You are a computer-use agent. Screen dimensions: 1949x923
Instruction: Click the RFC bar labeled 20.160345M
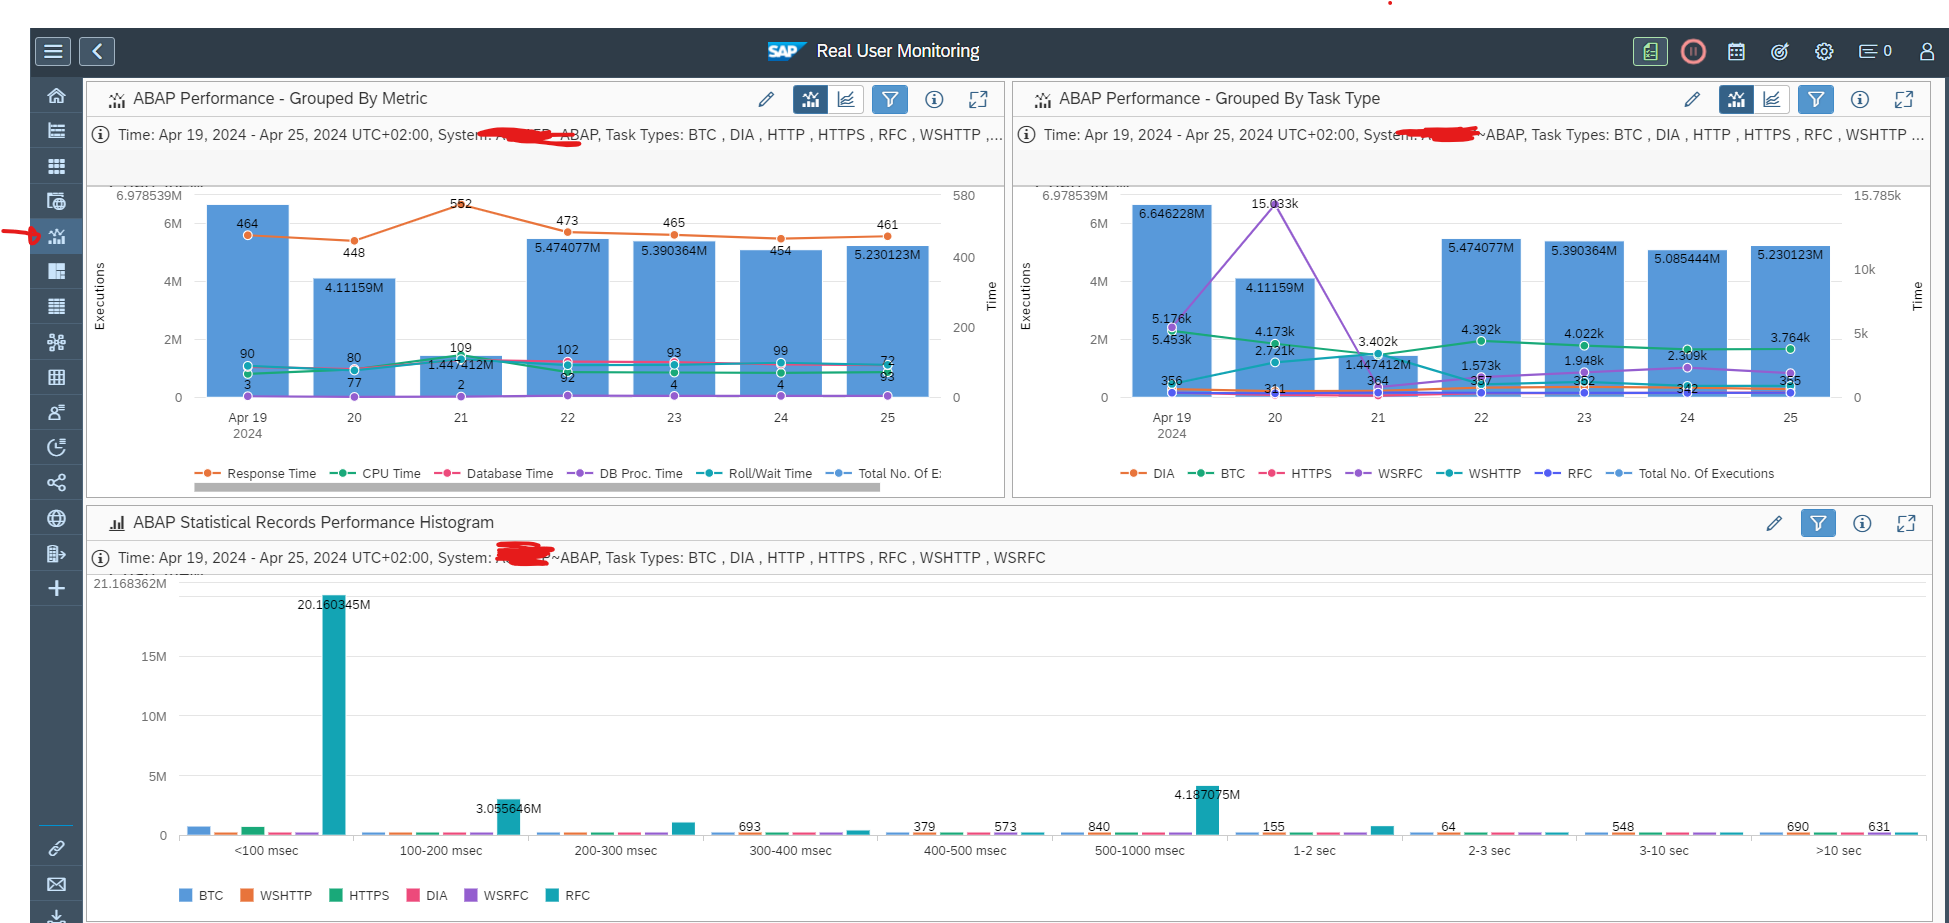(334, 715)
